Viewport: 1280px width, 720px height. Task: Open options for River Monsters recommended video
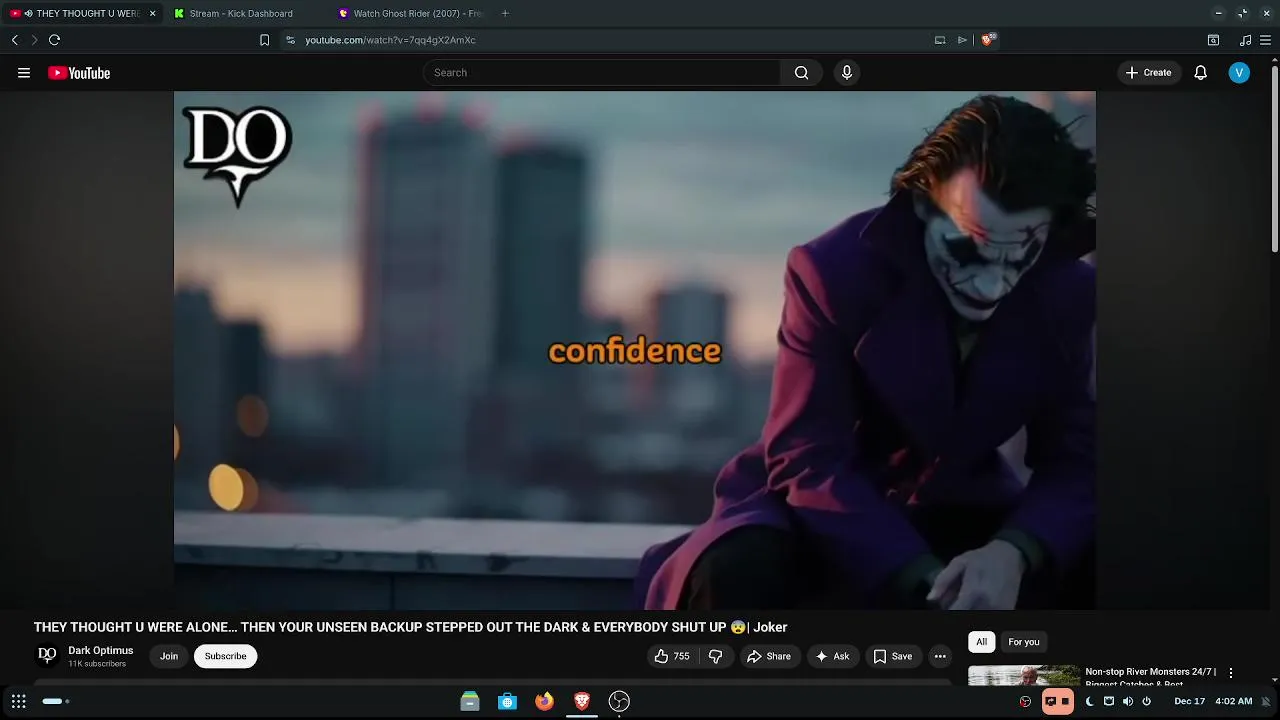(x=1231, y=673)
